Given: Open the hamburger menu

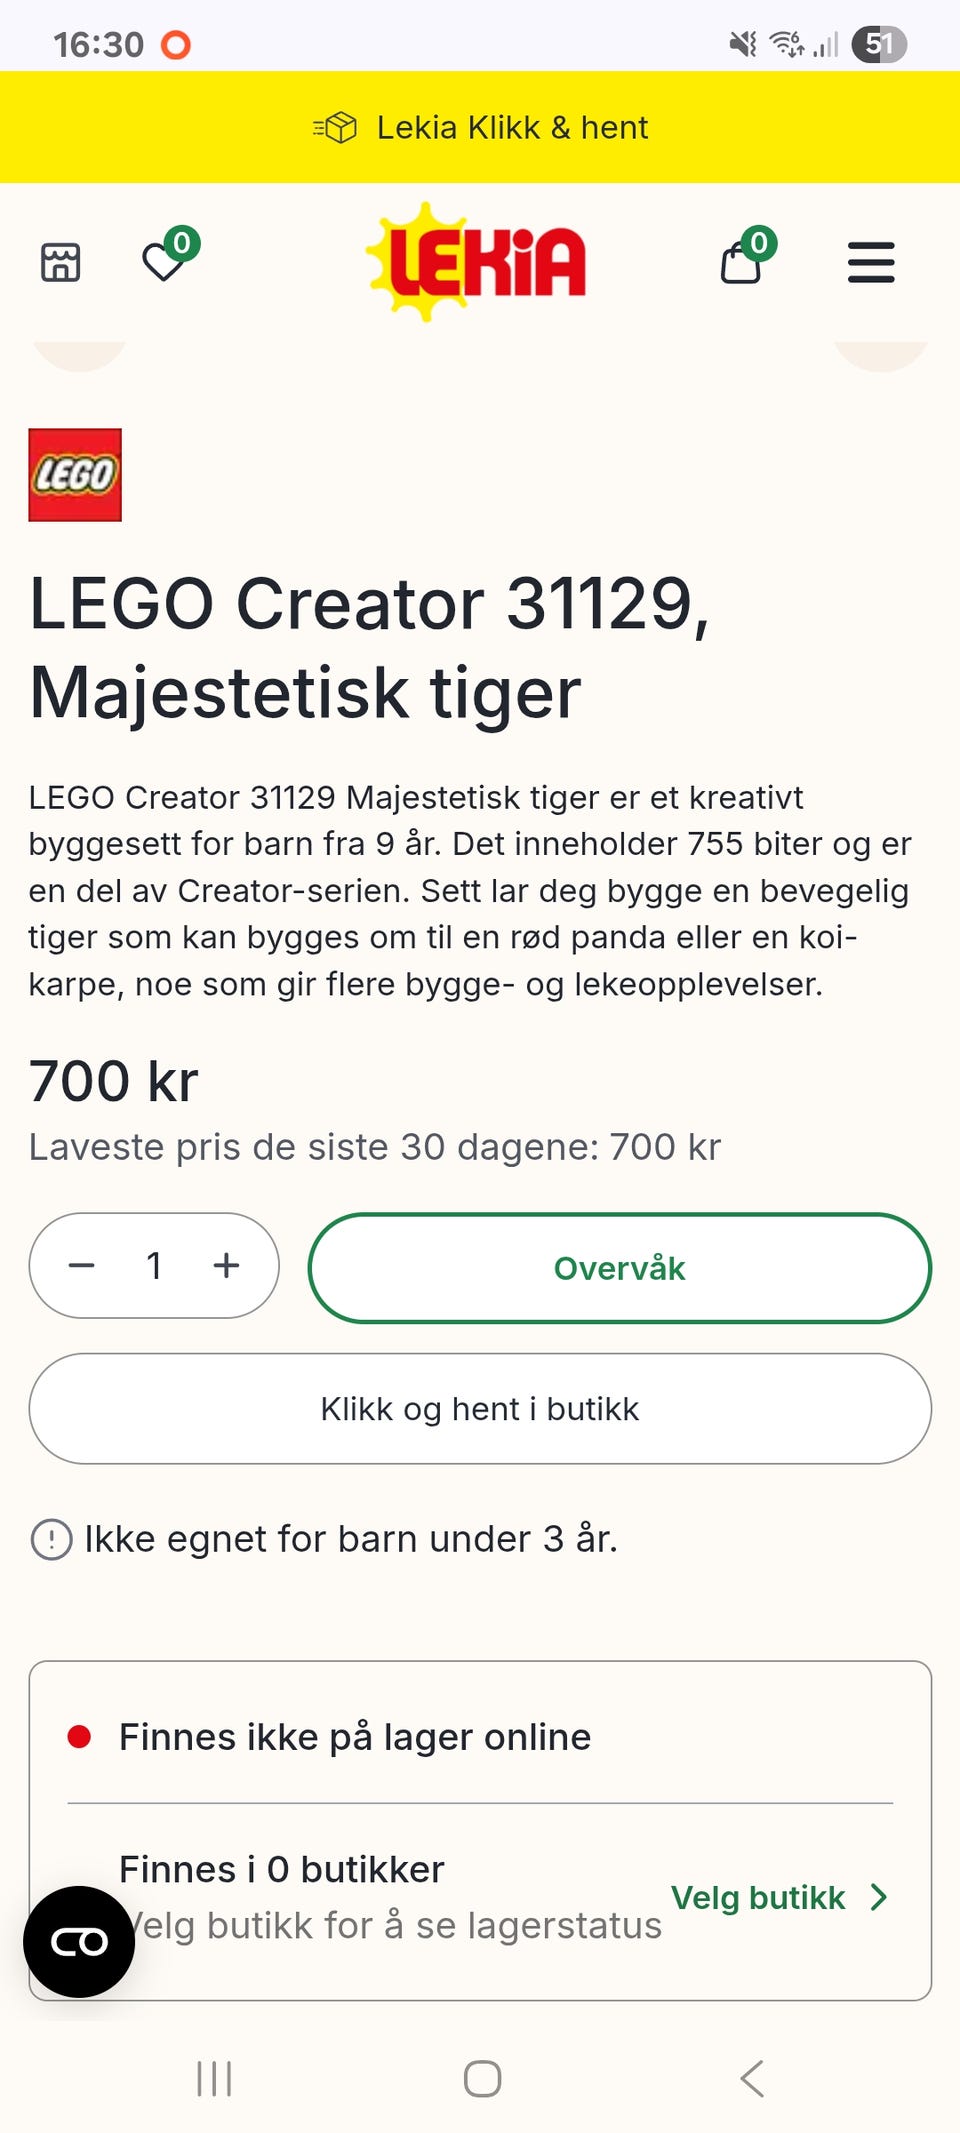Looking at the screenshot, I should click(871, 263).
